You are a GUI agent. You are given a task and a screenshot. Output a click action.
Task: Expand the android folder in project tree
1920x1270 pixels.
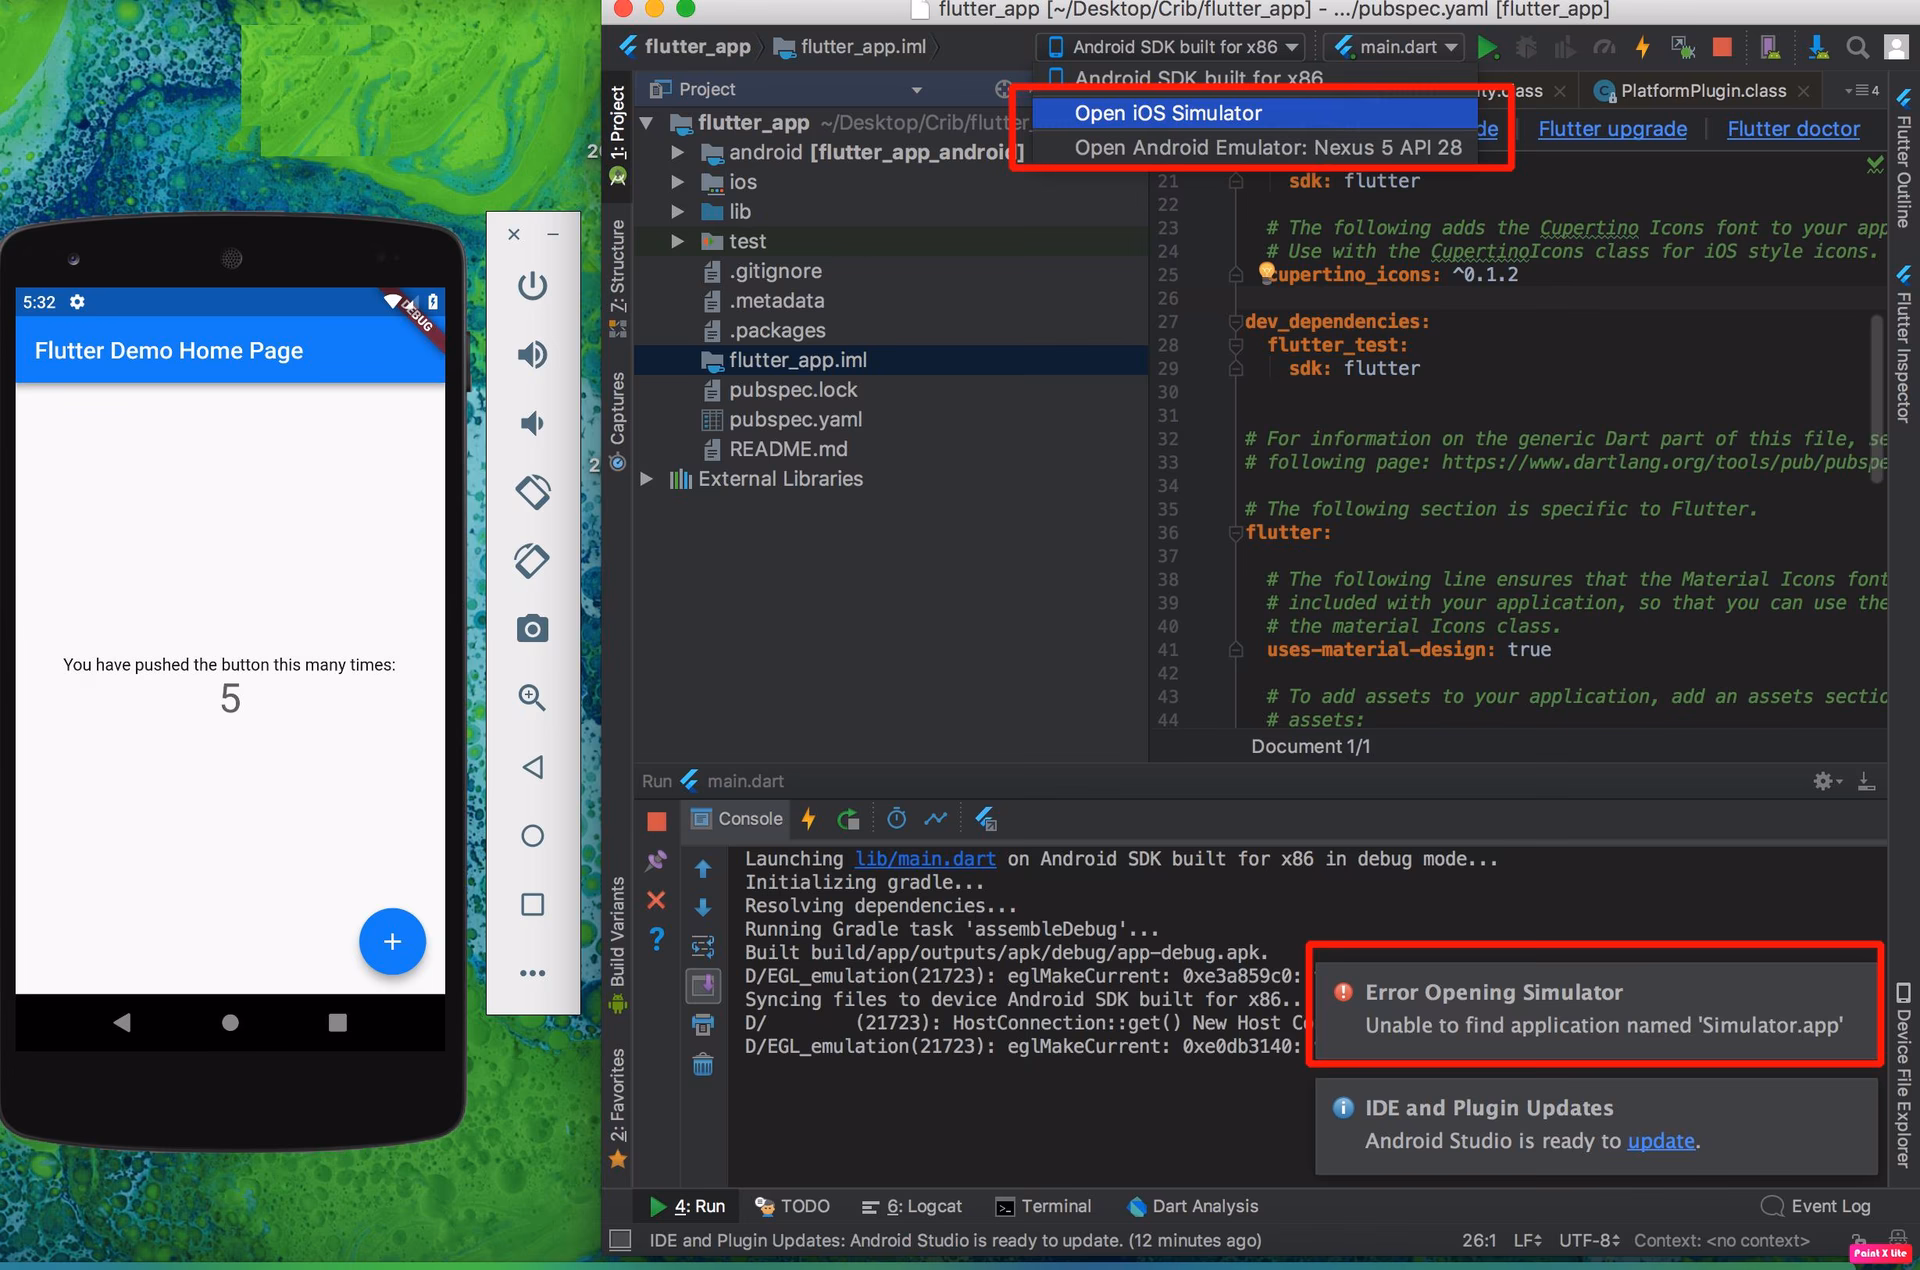coord(678,153)
